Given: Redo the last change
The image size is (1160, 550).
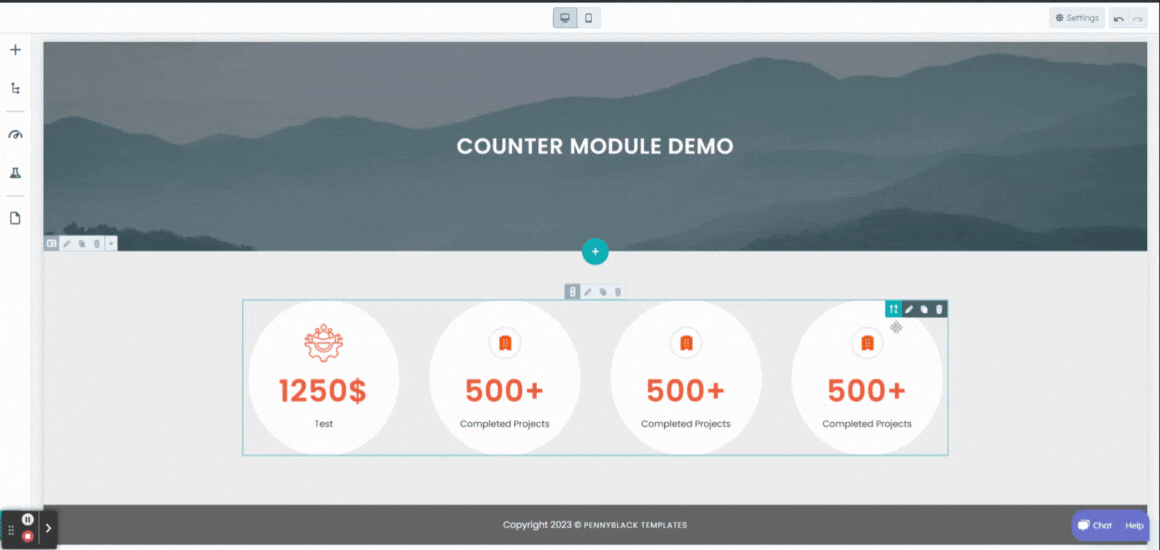Looking at the screenshot, I should (1137, 19).
